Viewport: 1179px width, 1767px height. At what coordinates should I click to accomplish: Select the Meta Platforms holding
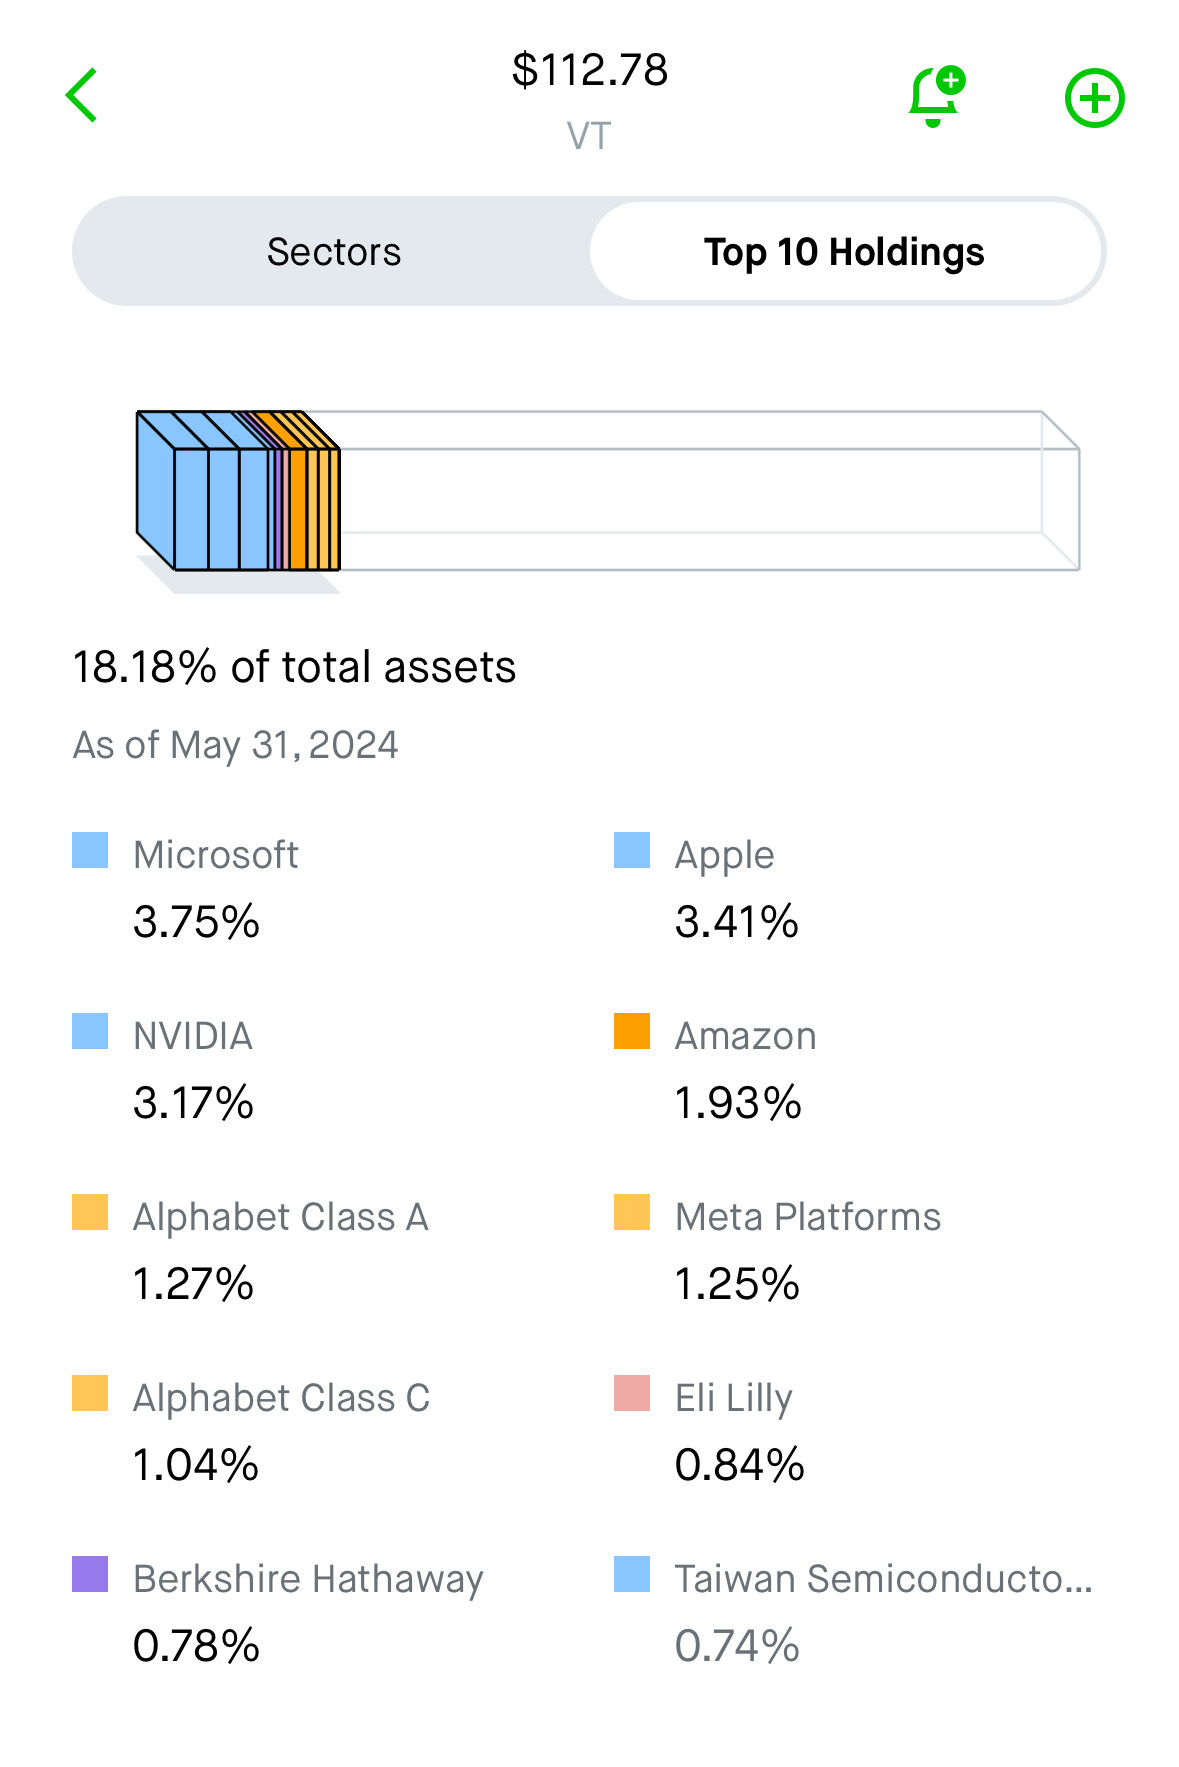[808, 1218]
